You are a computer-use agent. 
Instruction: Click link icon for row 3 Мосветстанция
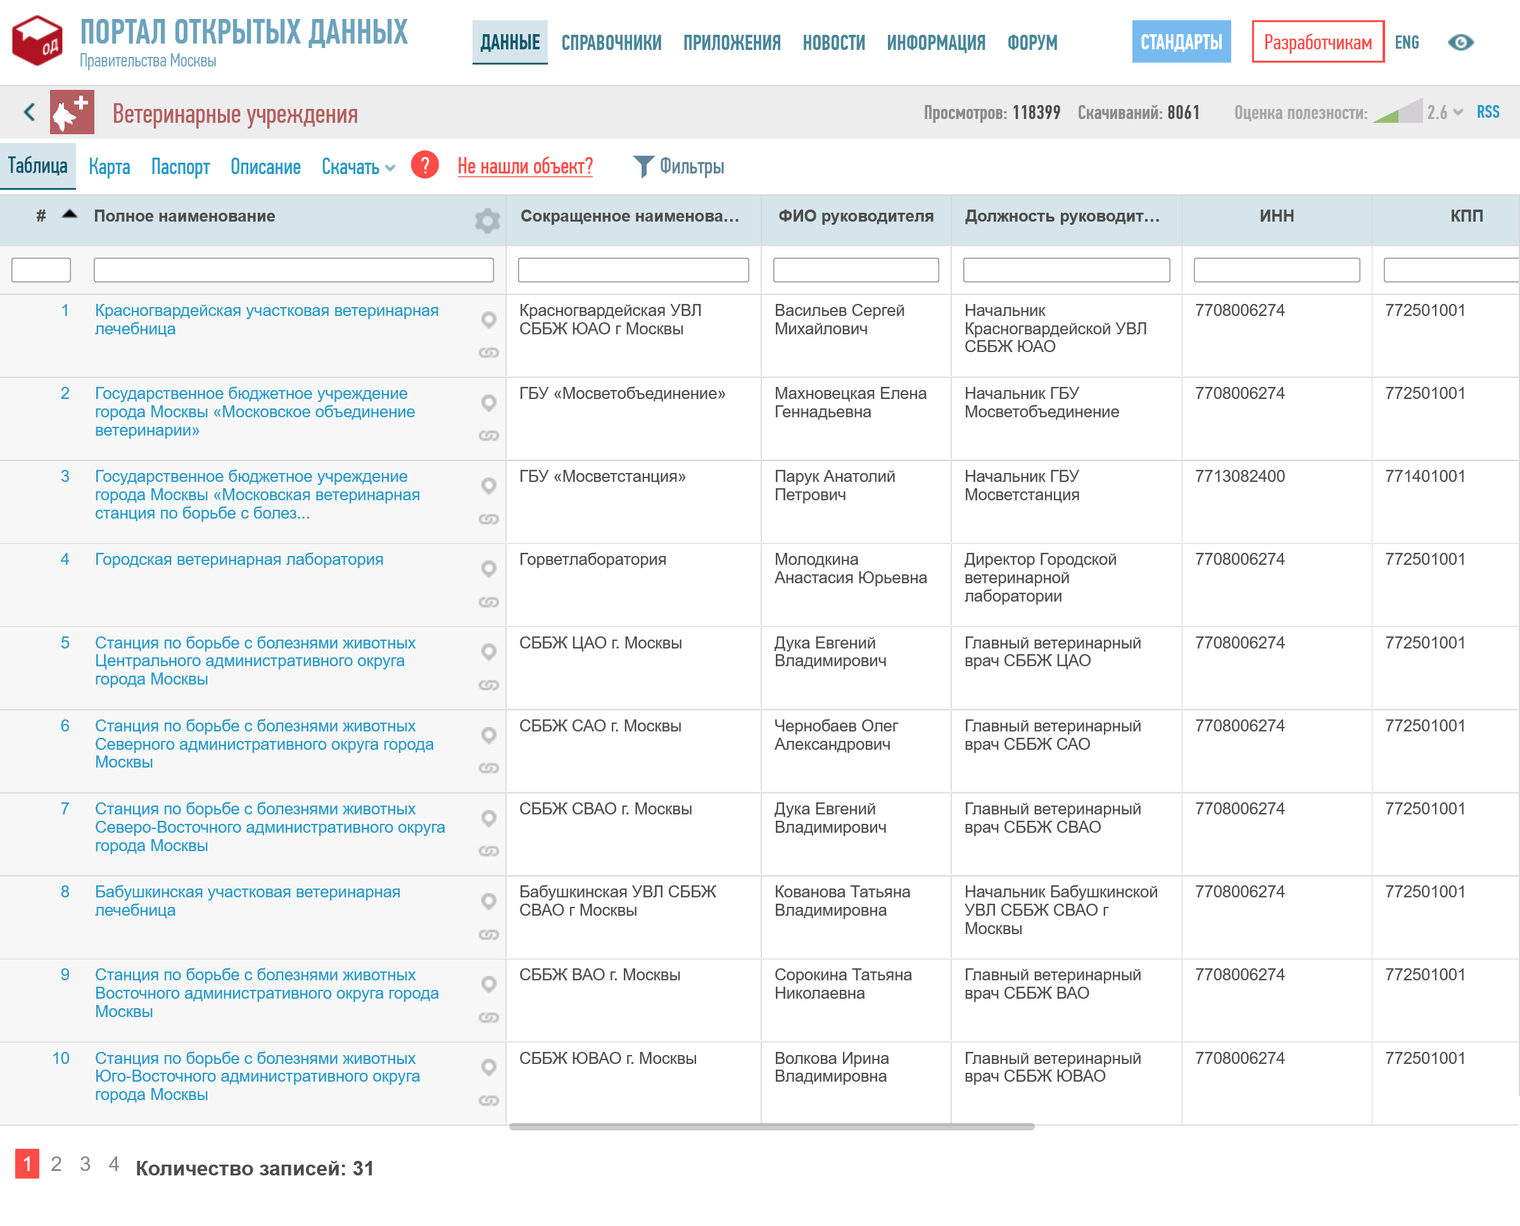click(489, 519)
